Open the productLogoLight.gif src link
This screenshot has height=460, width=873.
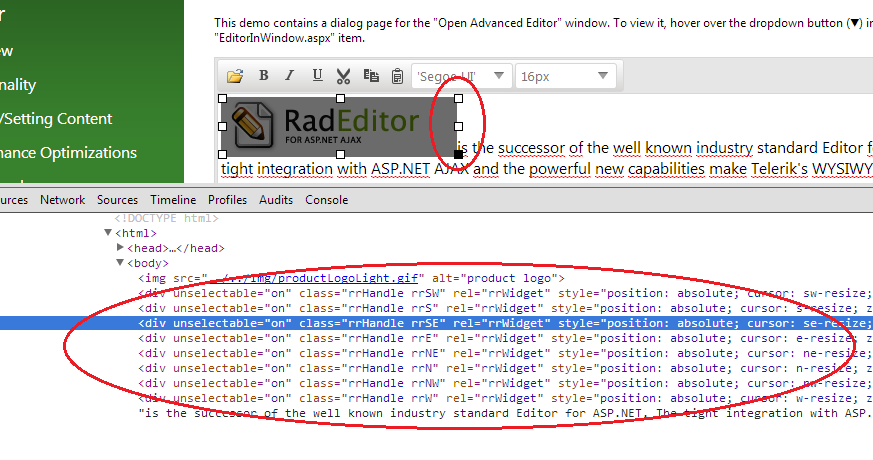(x=313, y=278)
